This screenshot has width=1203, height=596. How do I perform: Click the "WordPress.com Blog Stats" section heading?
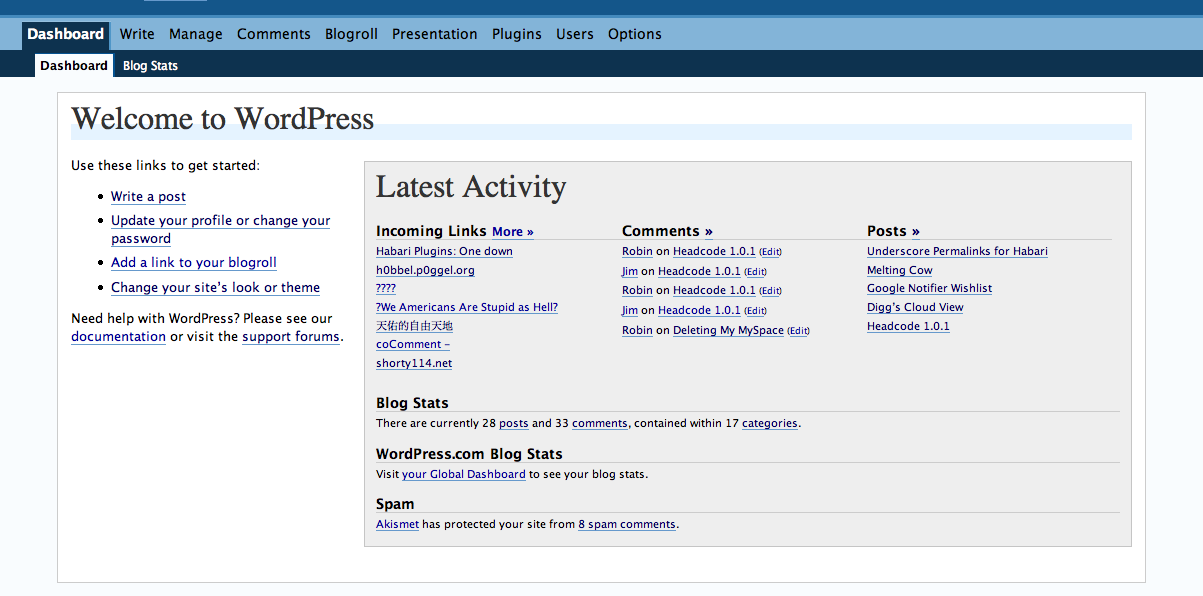(469, 454)
